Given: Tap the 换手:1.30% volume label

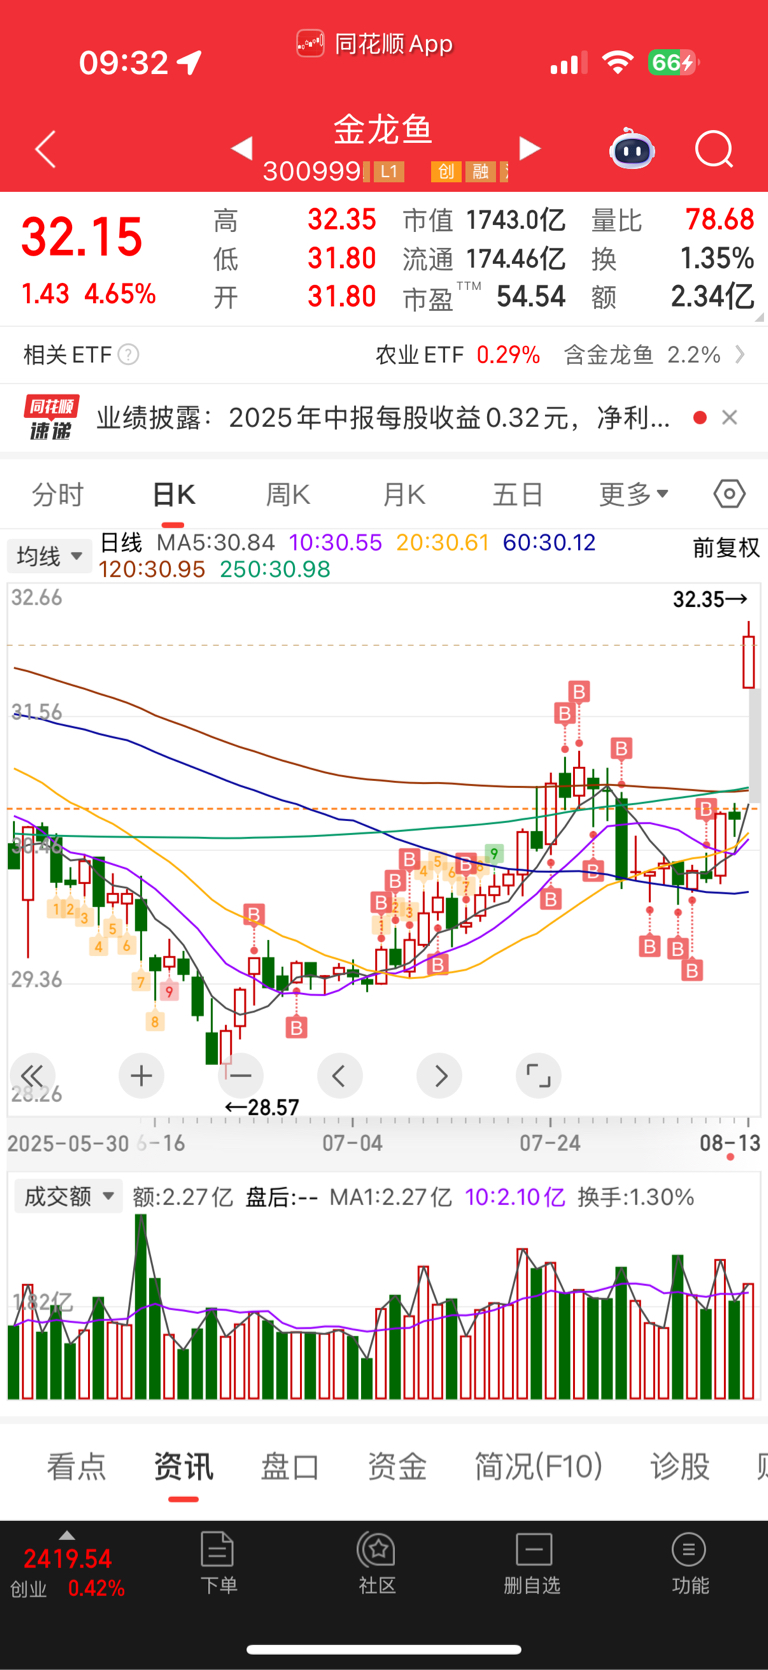Looking at the screenshot, I should [636, 1197].
